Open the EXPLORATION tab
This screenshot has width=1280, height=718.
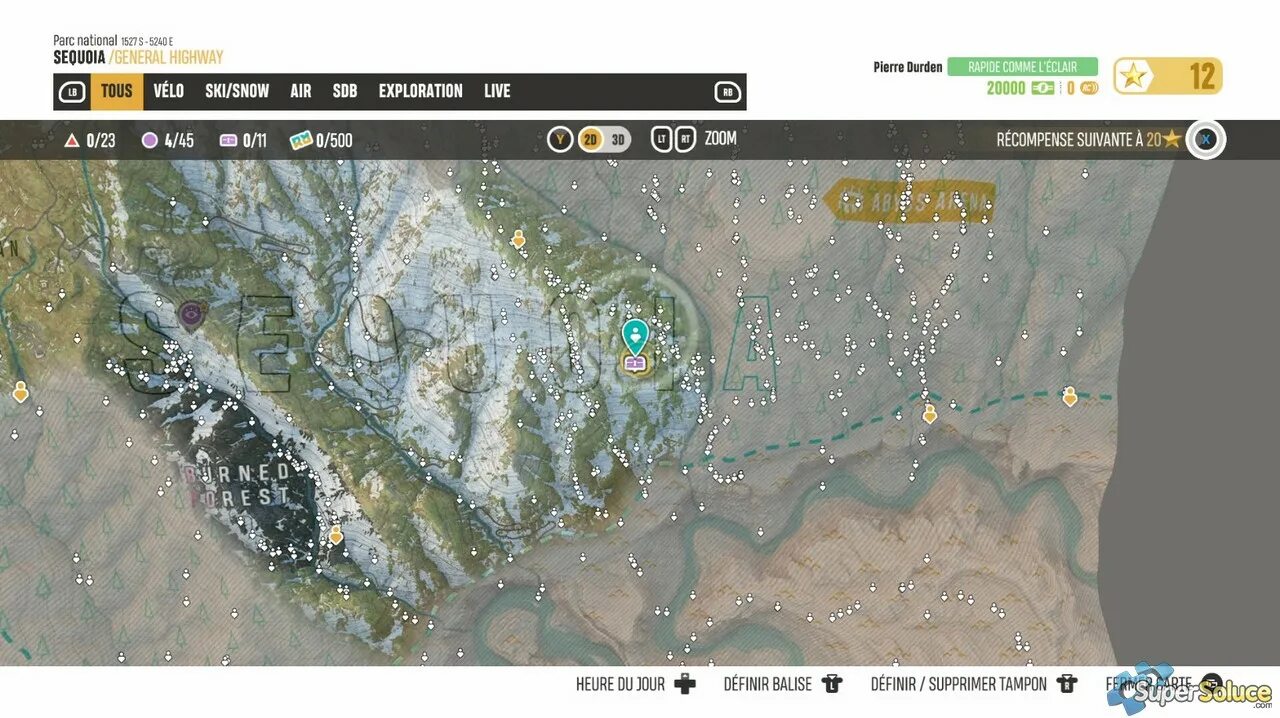tap(420, 91)
